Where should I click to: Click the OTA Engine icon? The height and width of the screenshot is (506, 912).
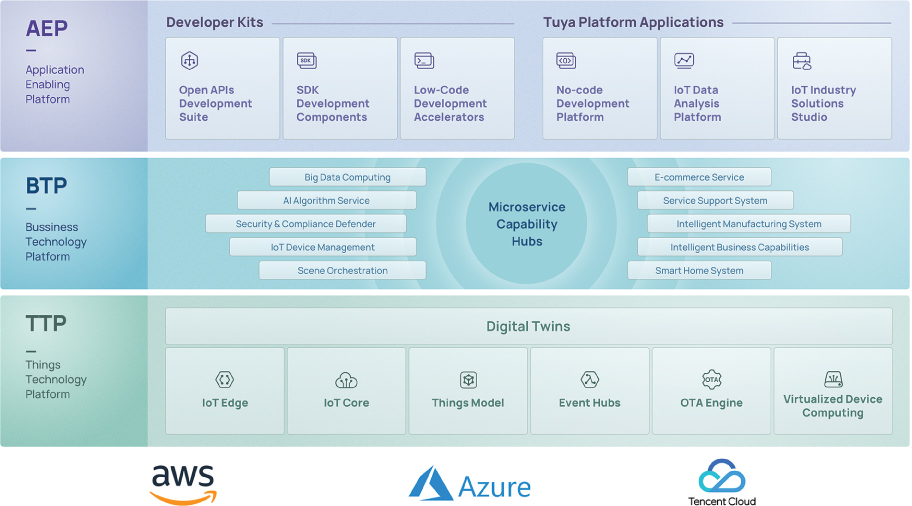pyautogui.click(x=711, y=380)
